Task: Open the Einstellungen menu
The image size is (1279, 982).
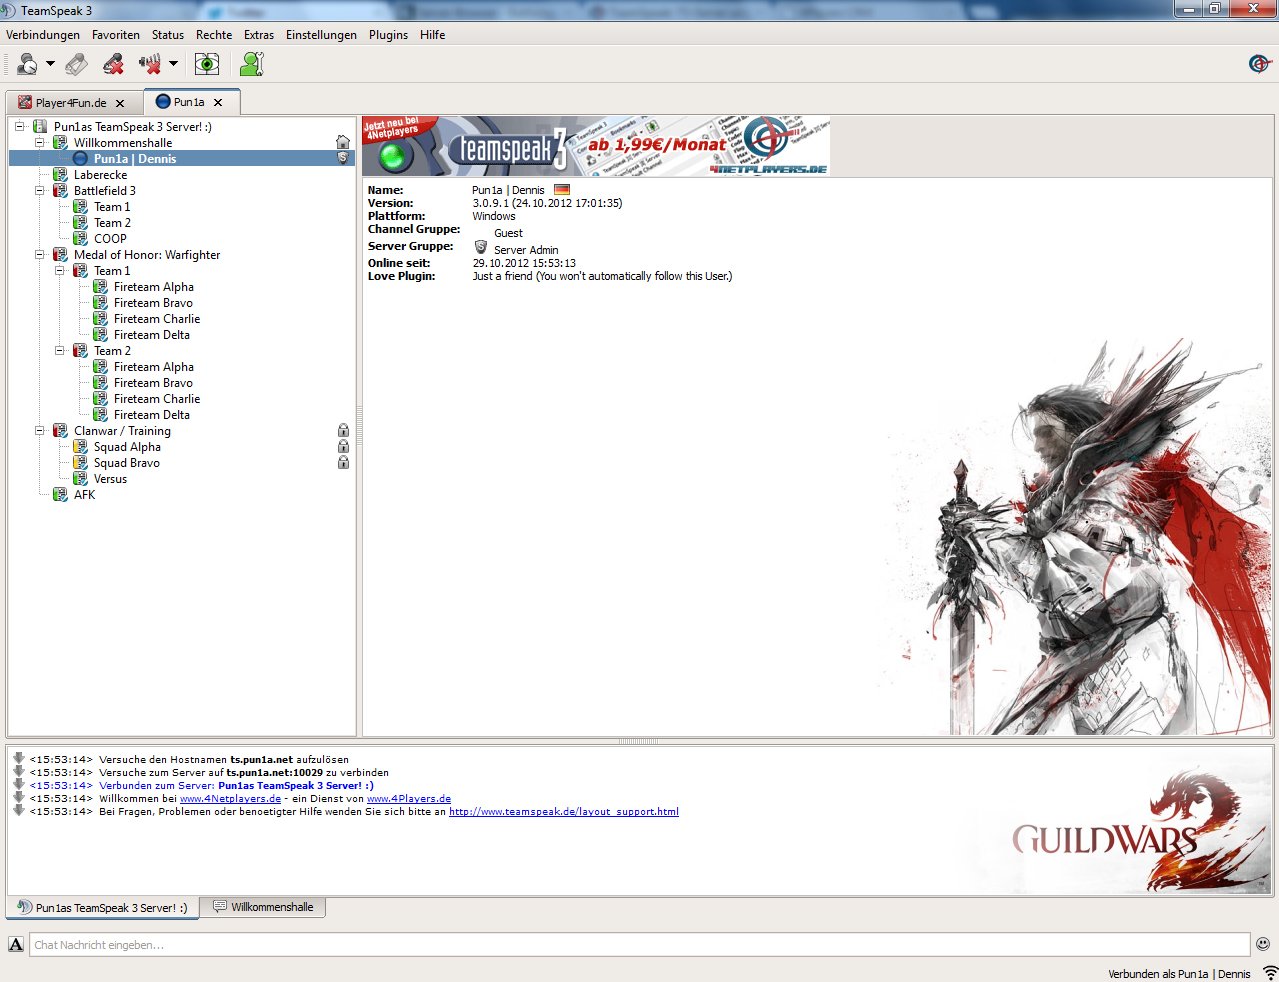Action: (321, 35)
